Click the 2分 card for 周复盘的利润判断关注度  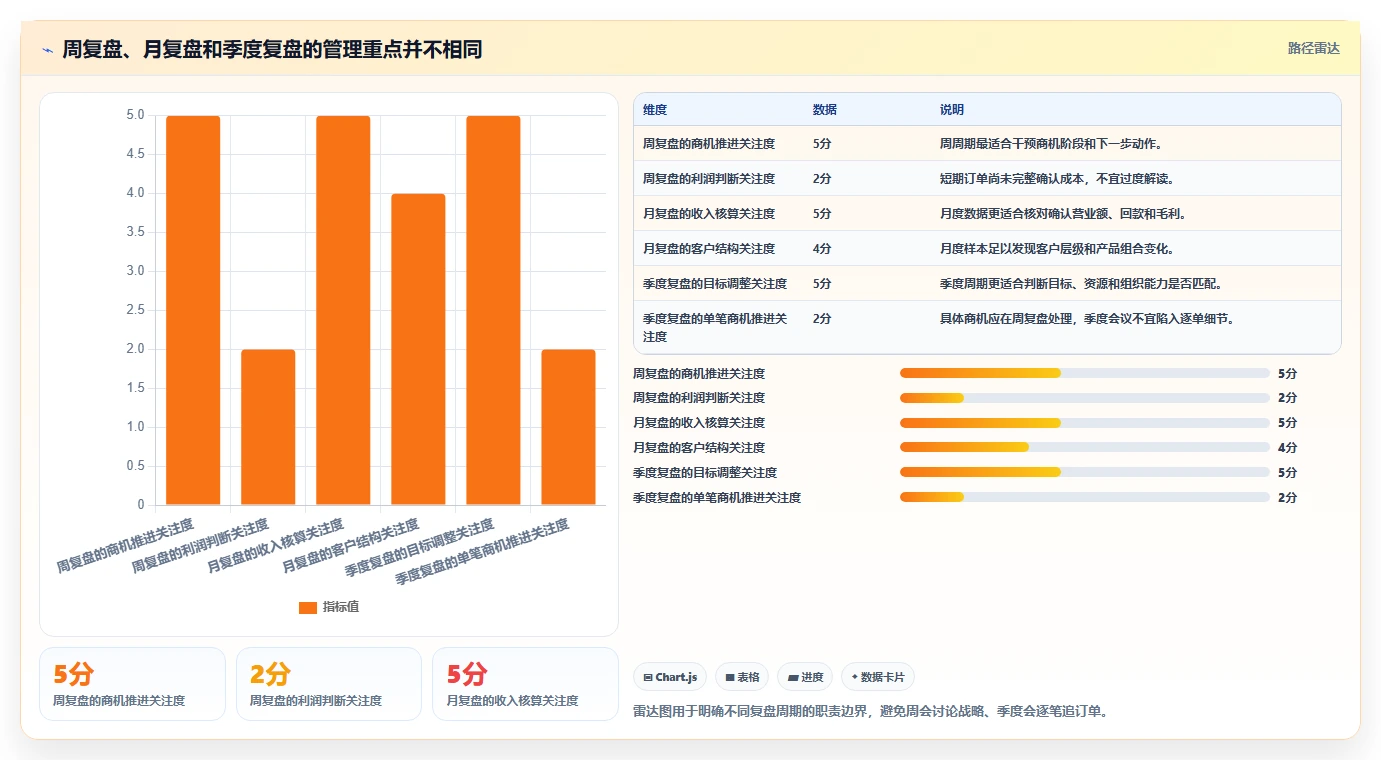[x=329, y=684]
